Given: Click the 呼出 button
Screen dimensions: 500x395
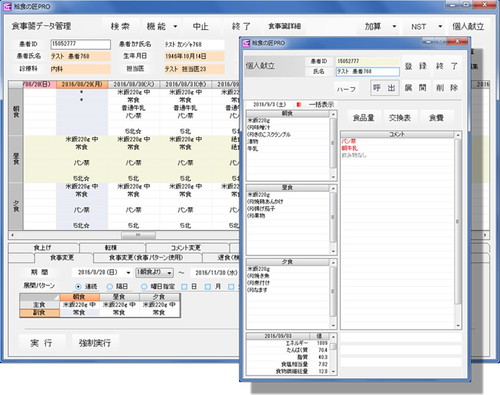Looking at the screenshot, I should (385, 88).
